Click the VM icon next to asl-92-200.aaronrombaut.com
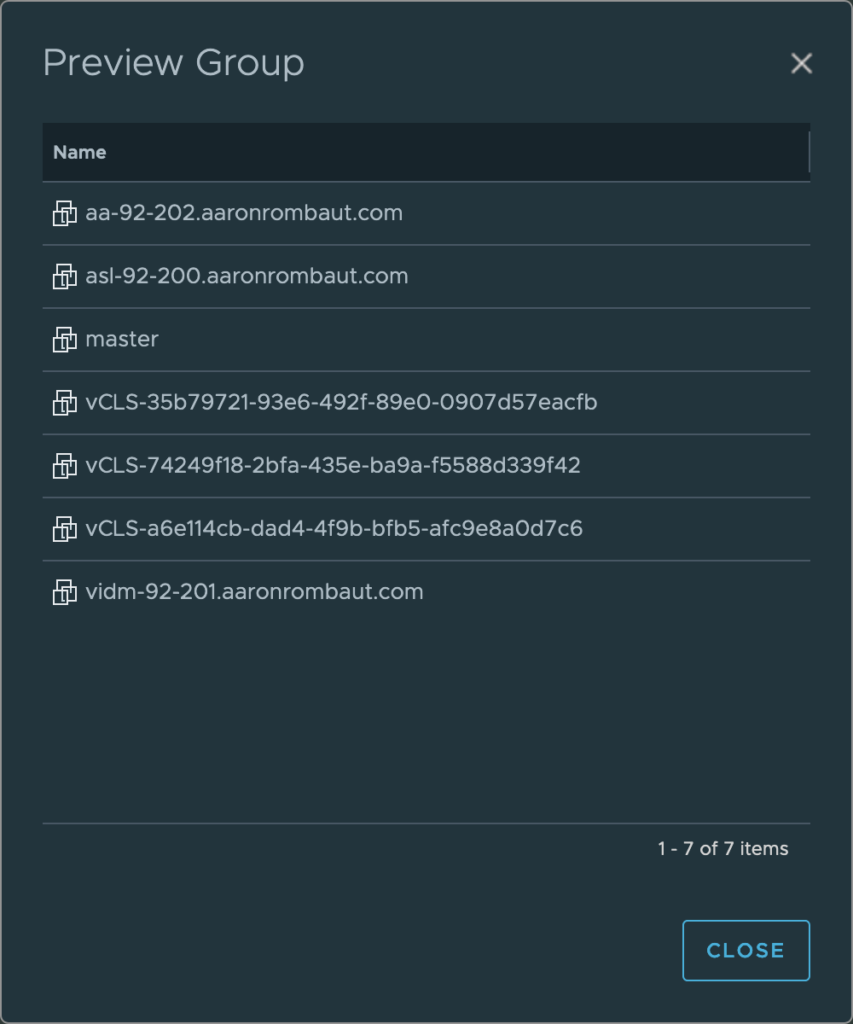Screen dimensions: 853x1024 [x=64, y=276]
